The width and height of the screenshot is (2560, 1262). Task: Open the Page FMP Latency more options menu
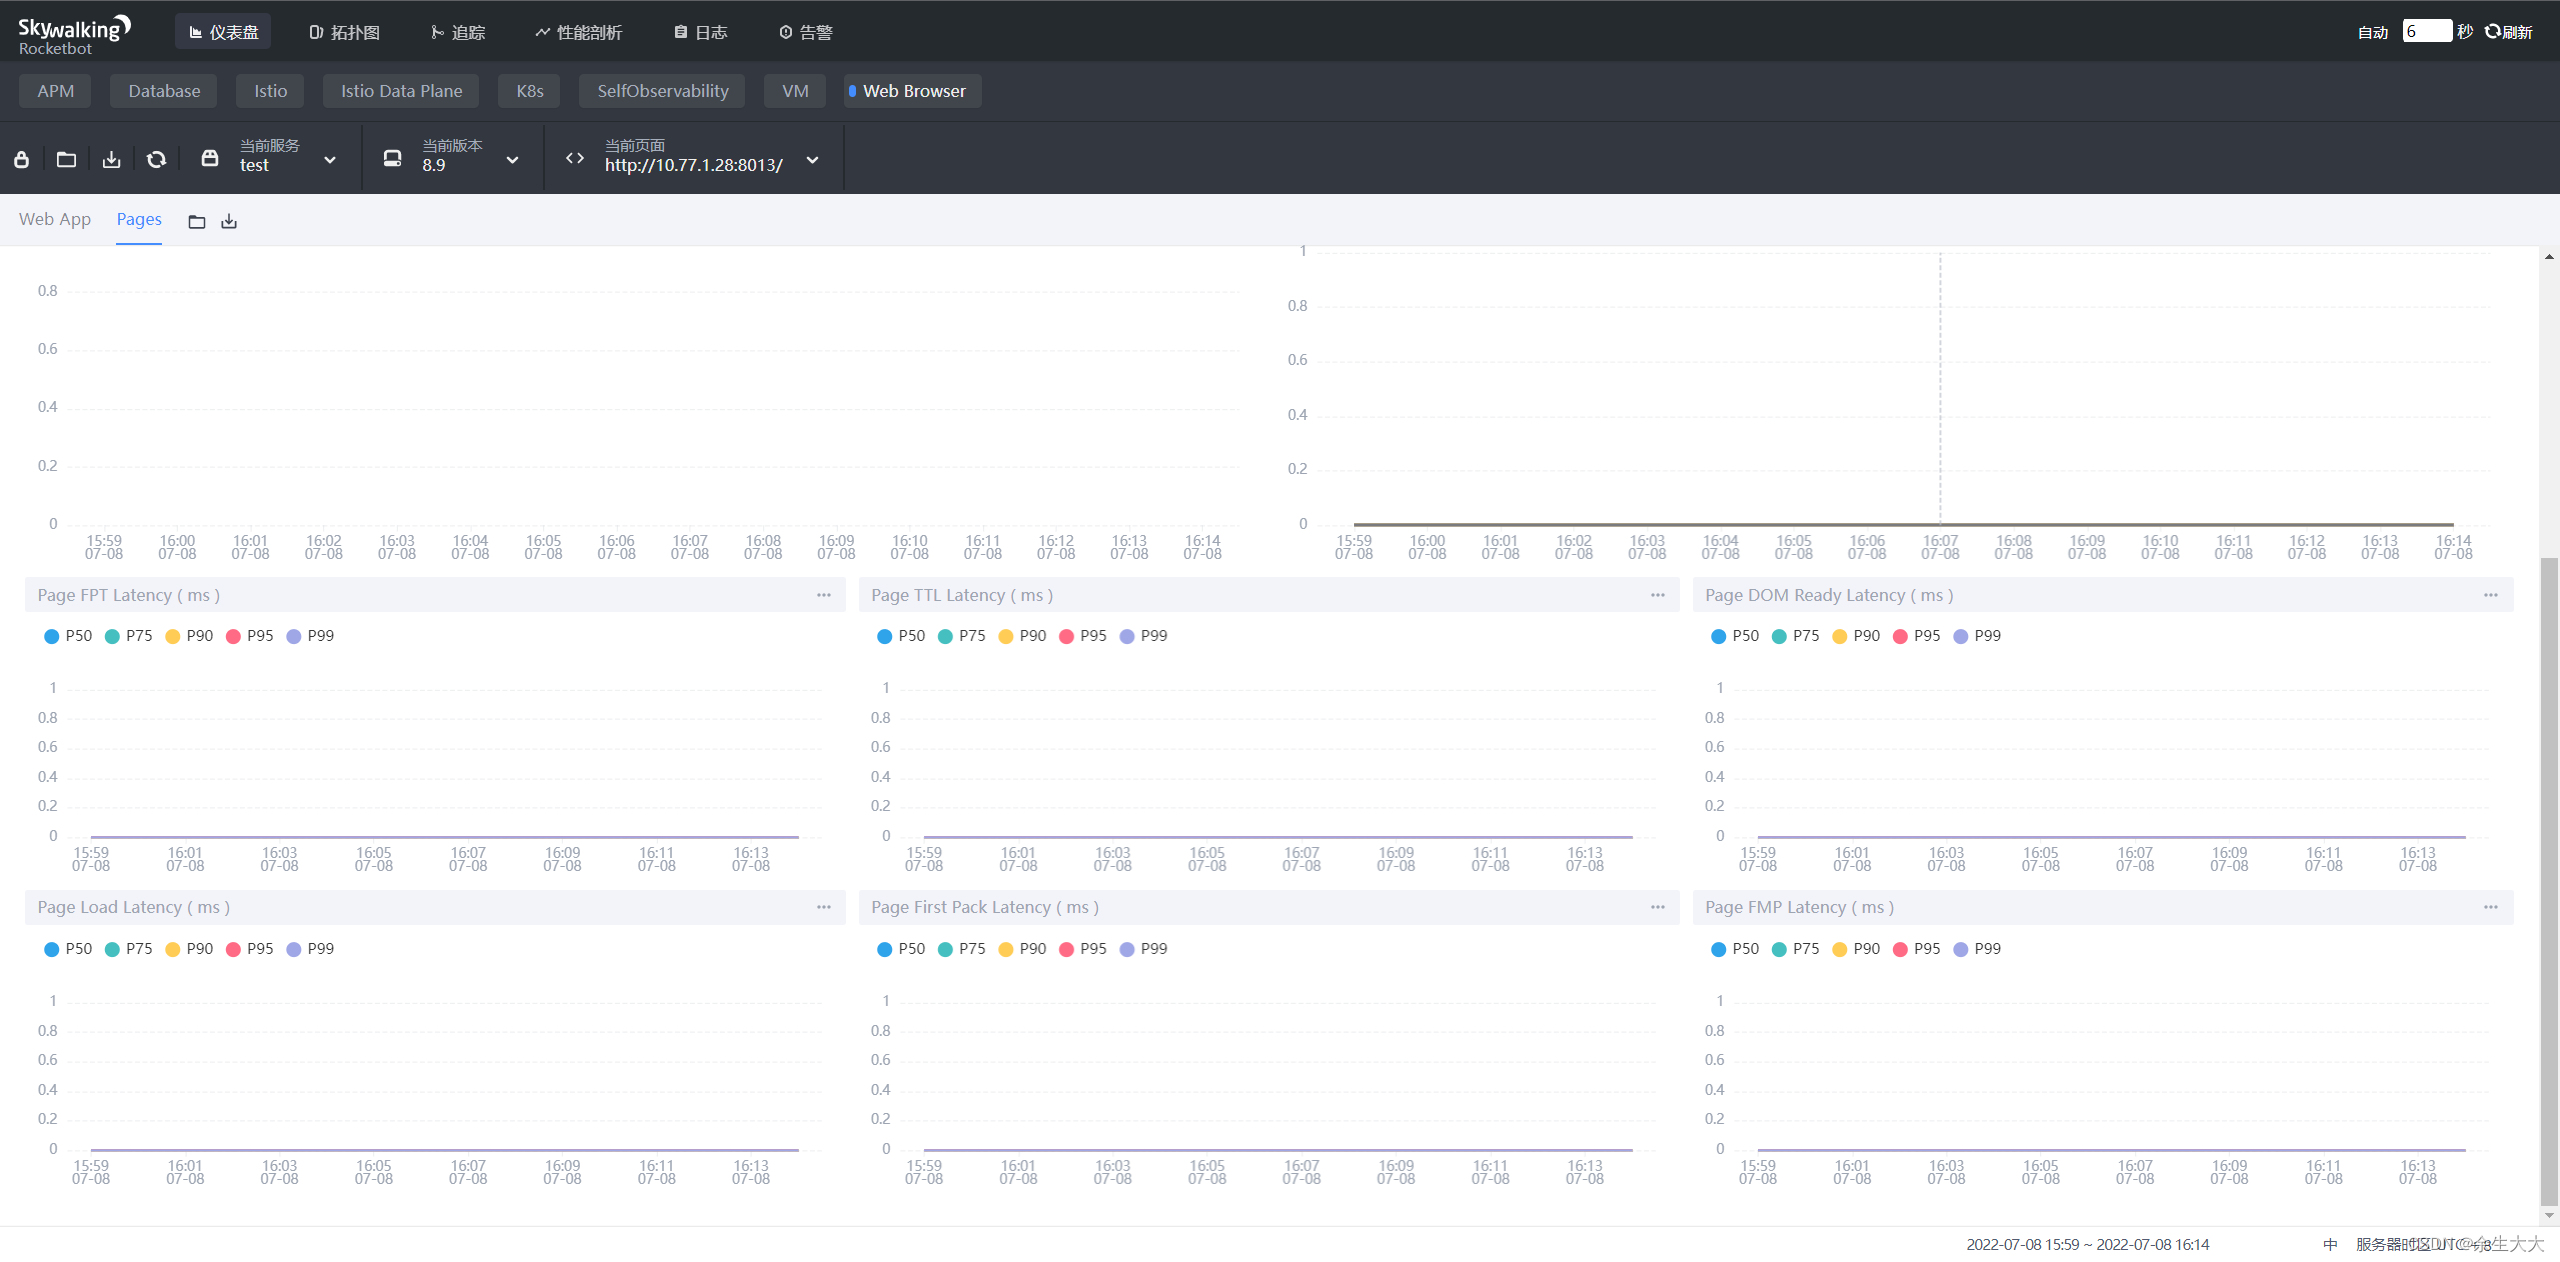2491,907
